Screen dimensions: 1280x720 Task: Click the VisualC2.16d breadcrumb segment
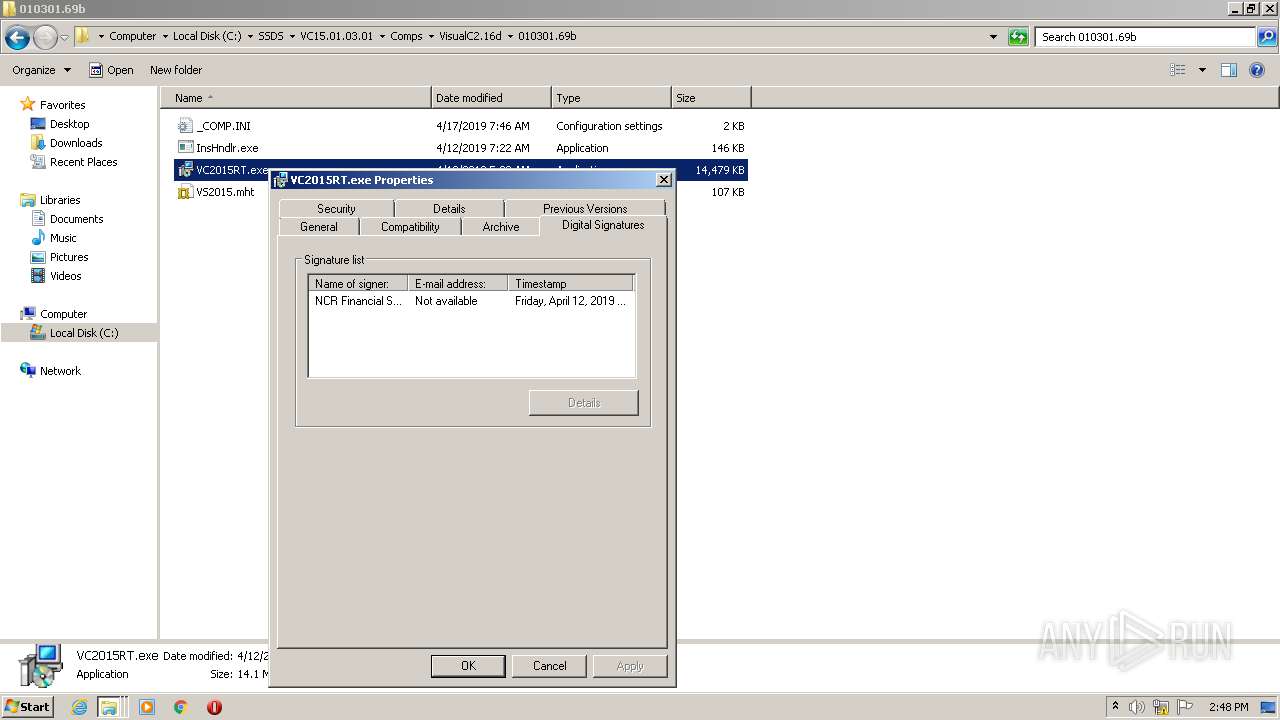coord(471,36)
